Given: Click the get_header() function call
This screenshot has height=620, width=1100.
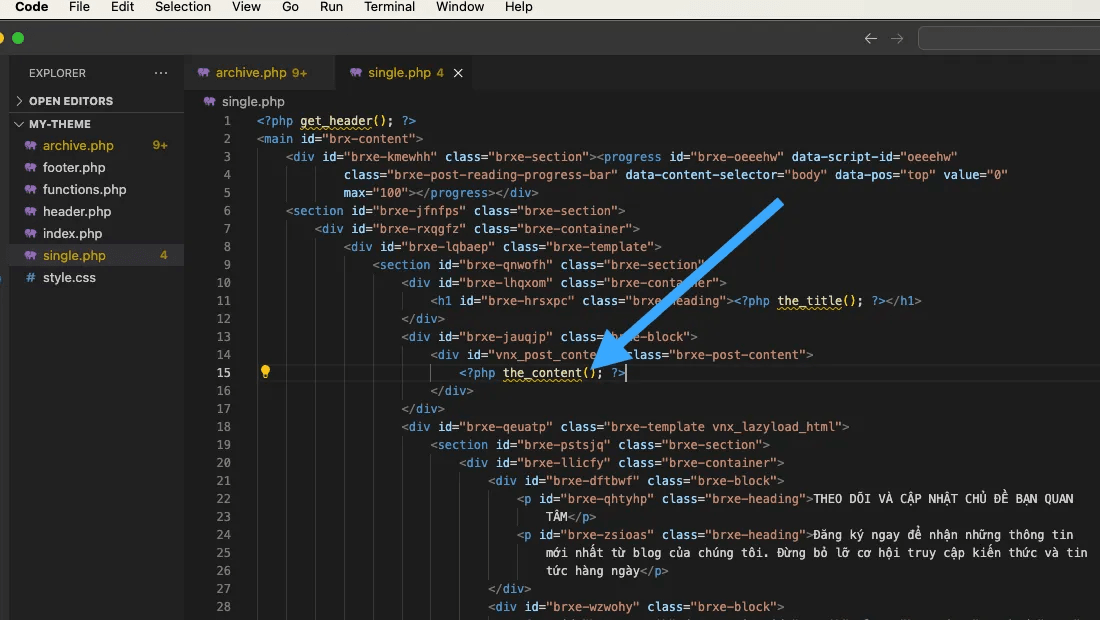Looking at the screenshot, I should [342, 121].
